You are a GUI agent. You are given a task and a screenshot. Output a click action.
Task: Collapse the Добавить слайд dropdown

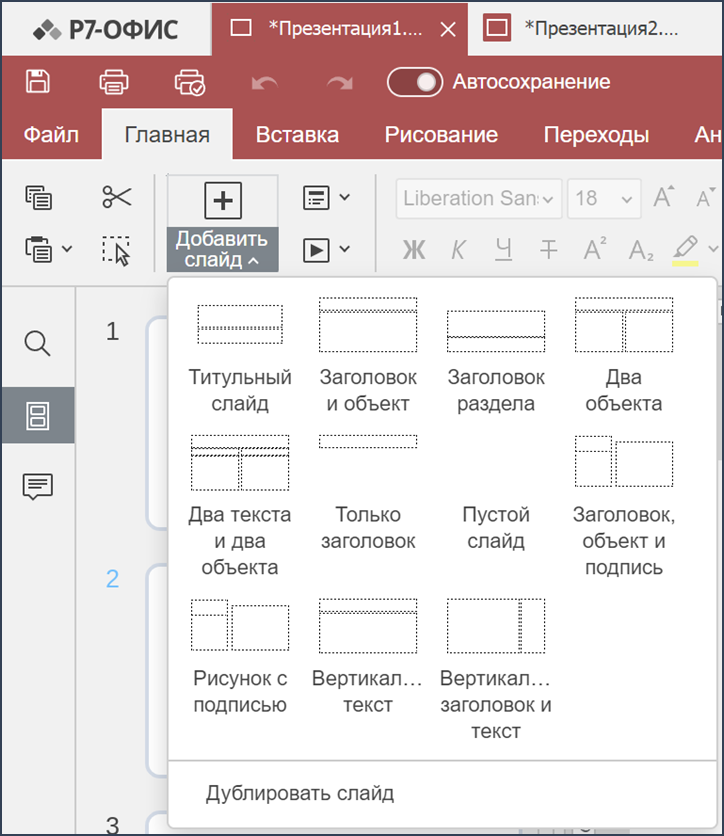[222, 250]
